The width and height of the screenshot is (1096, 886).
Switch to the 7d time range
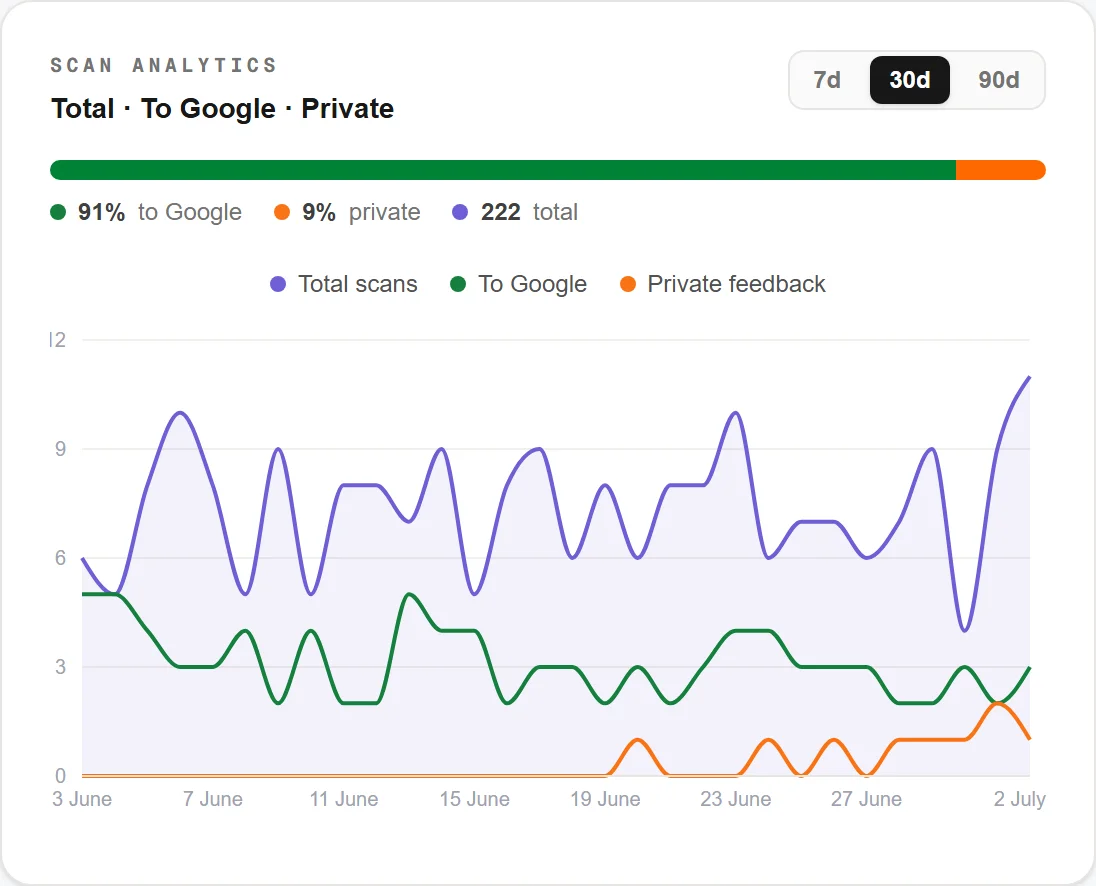827,80
